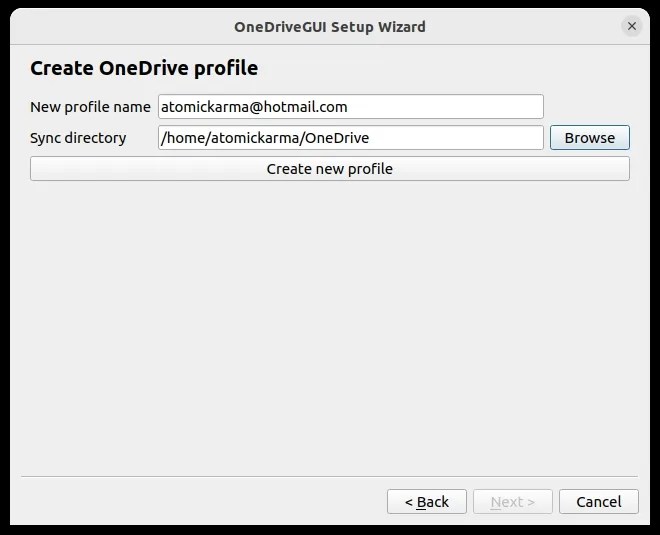Click the 'New profile name' label
This screenshot has height=535, width=660.
pyautogui.click(x=90, y=107)
